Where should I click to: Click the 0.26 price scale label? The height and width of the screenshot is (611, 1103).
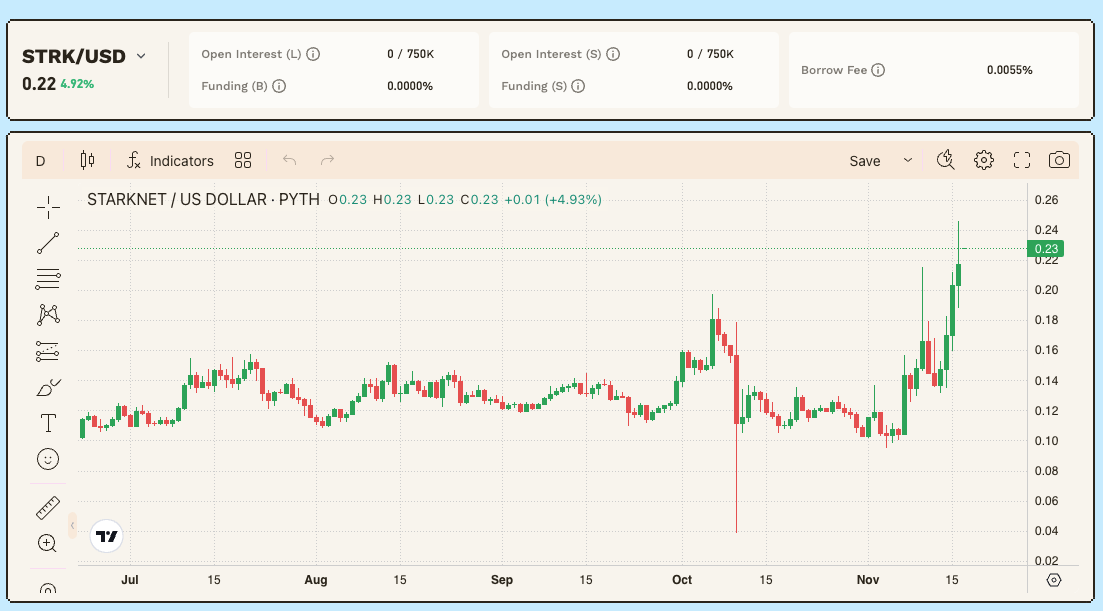point(1046,200)
